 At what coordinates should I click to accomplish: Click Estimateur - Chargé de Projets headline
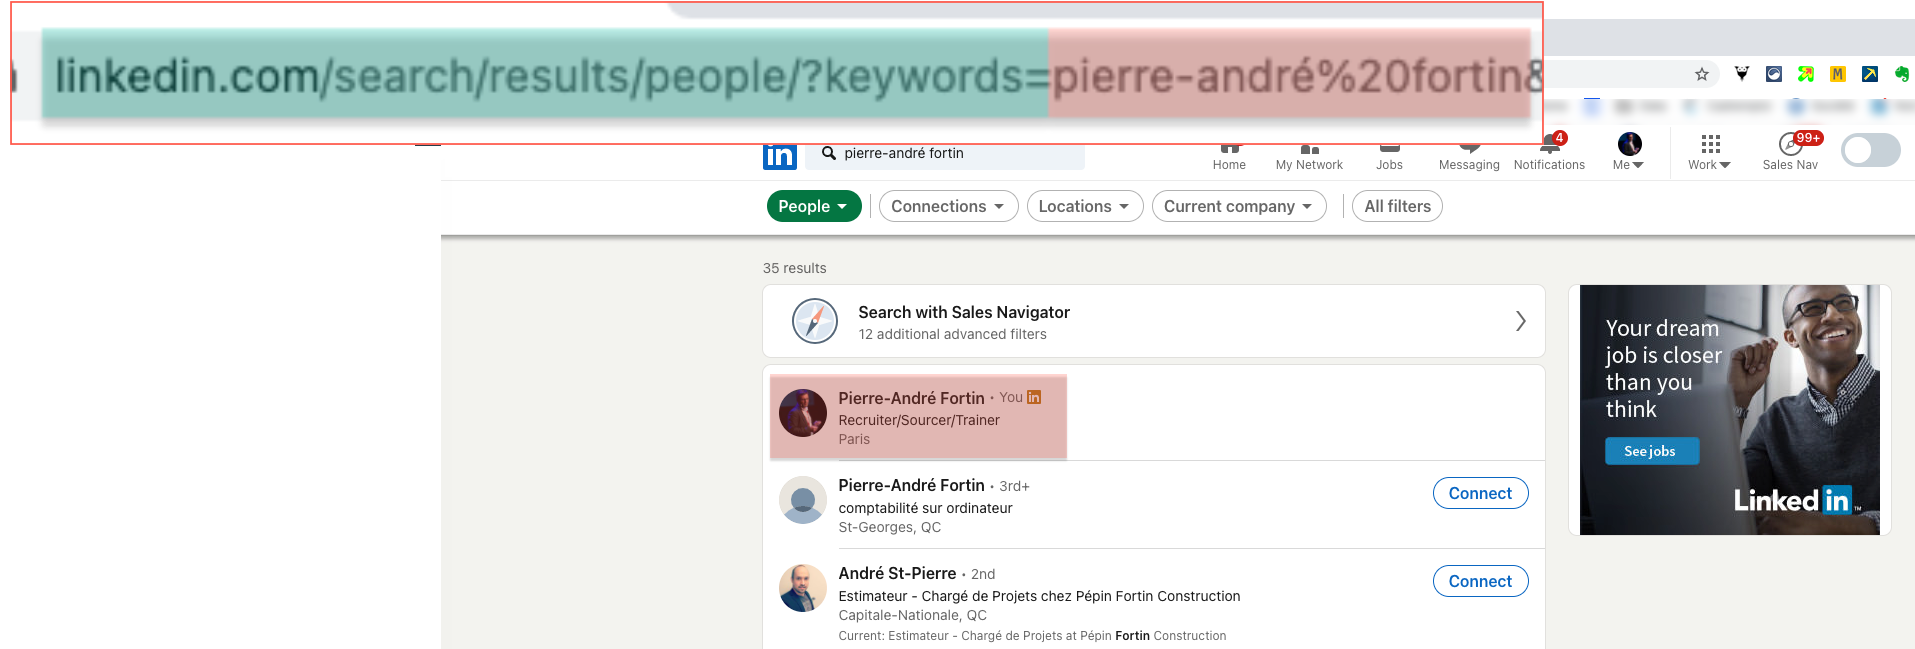tap(1039, 596)
